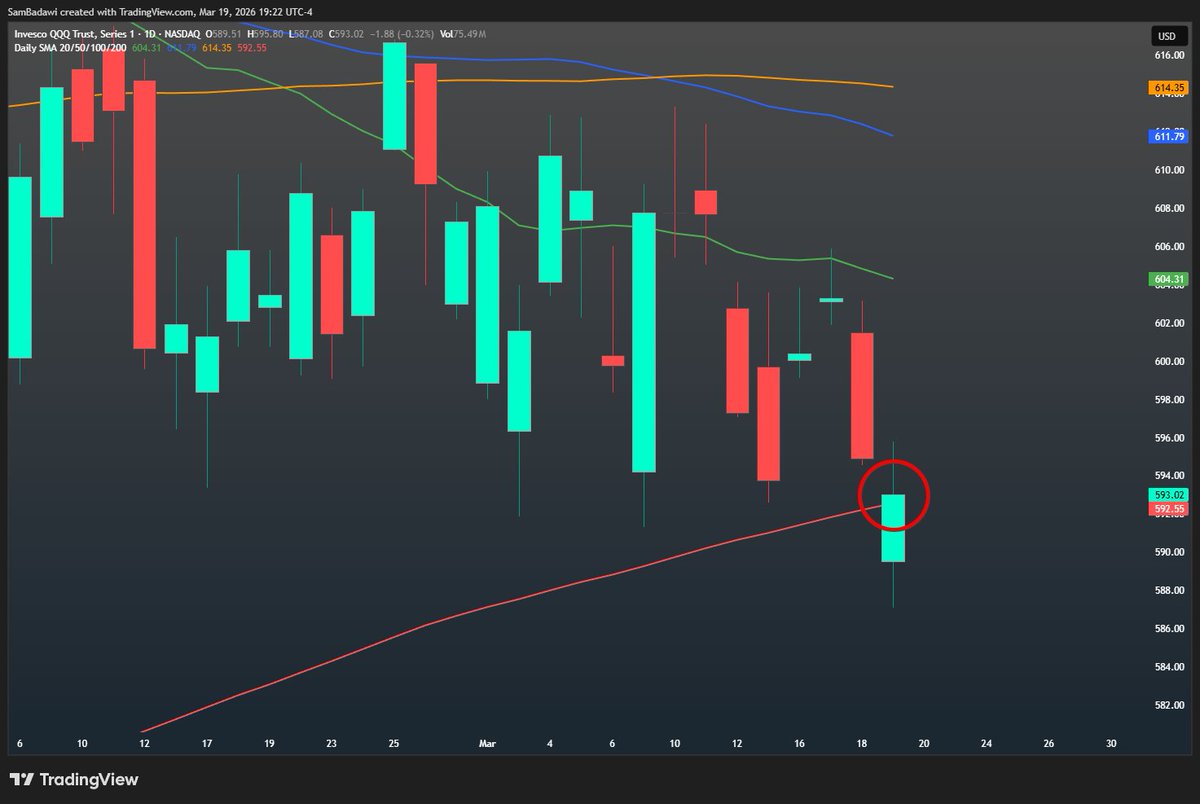The height and width of the screenshot is (804, 1200).
Task: Click the 590.00 price scale label
Action: [1169, 552]
